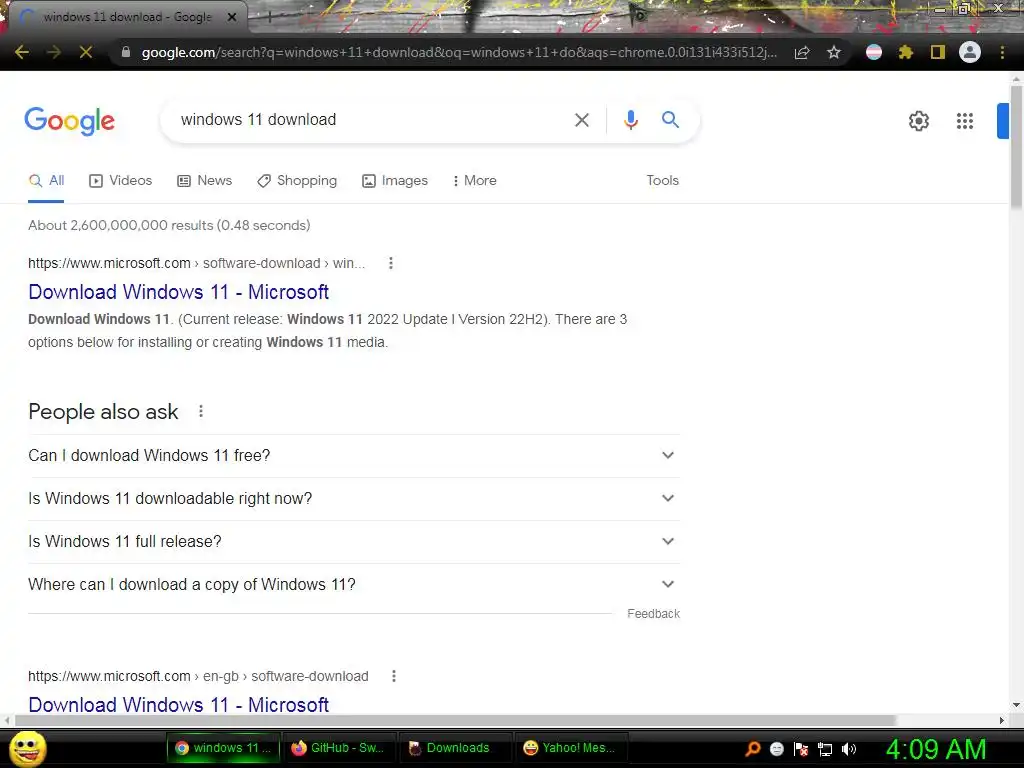Expand 'Can I download Windows 11 free?'
The width and height of the screenshot is (1024, 768).
click(x=354, y=455)
